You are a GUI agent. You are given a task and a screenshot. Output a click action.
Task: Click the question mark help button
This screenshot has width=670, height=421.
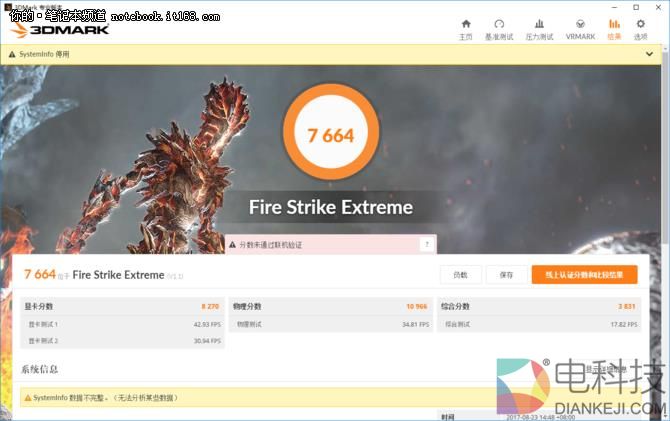tap(427, 244)
